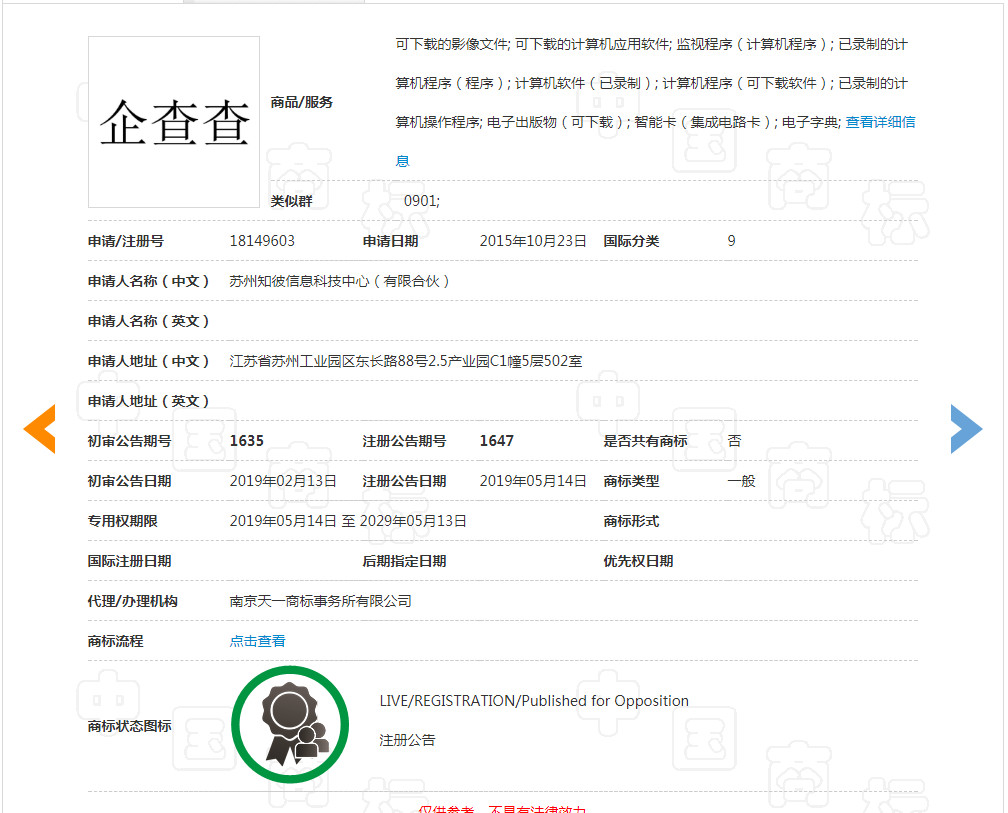Click the international classification value 9
Screen dimensions: 1008x813
[x=731, y=241]
